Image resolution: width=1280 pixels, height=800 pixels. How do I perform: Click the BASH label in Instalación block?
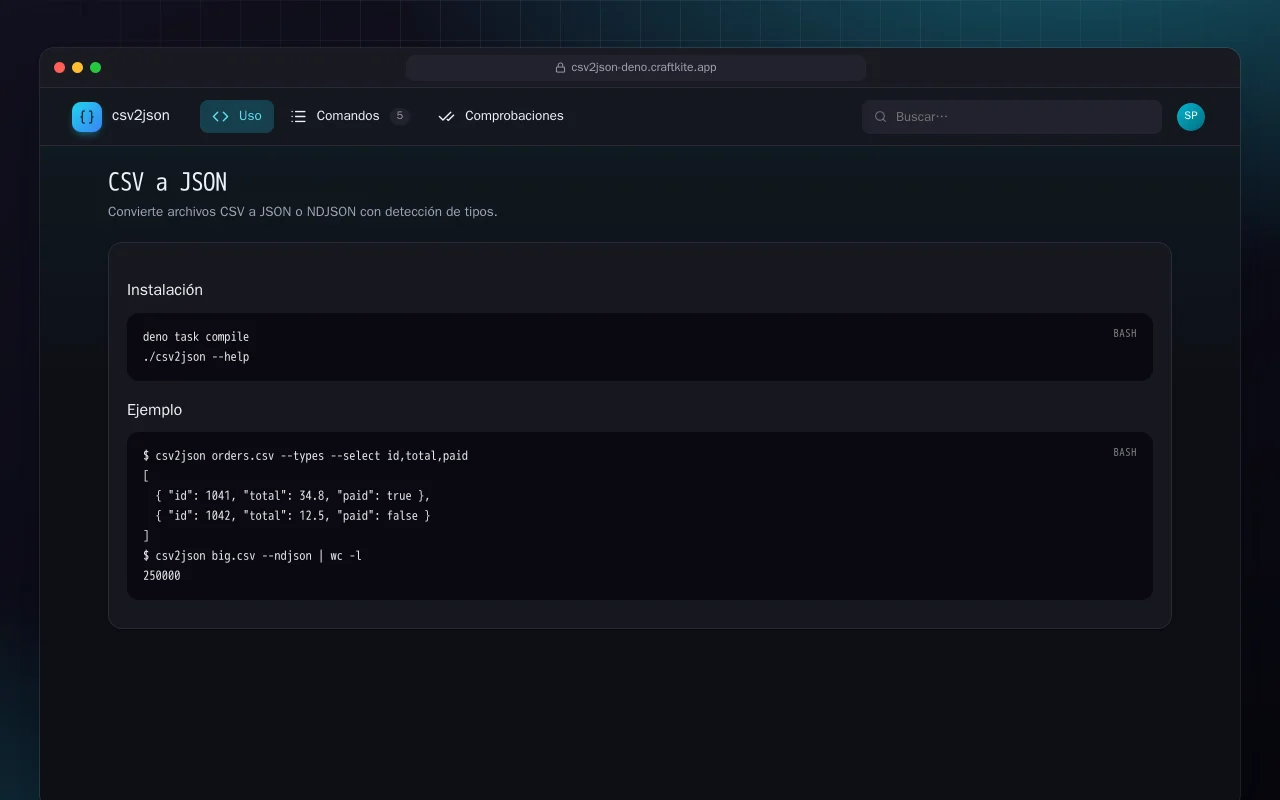pyautogui.click(x=1125, y=333)
